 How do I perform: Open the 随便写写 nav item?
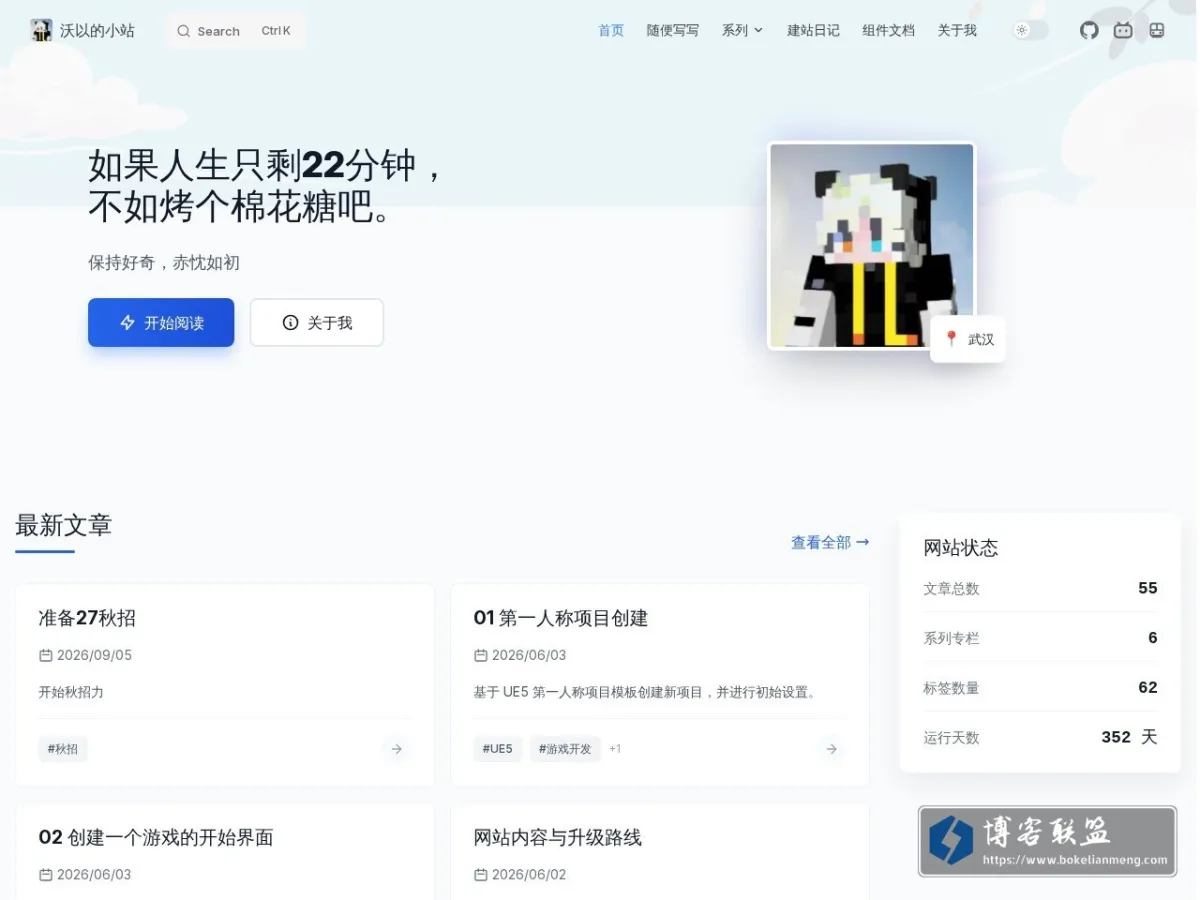(x=673, y=30)
